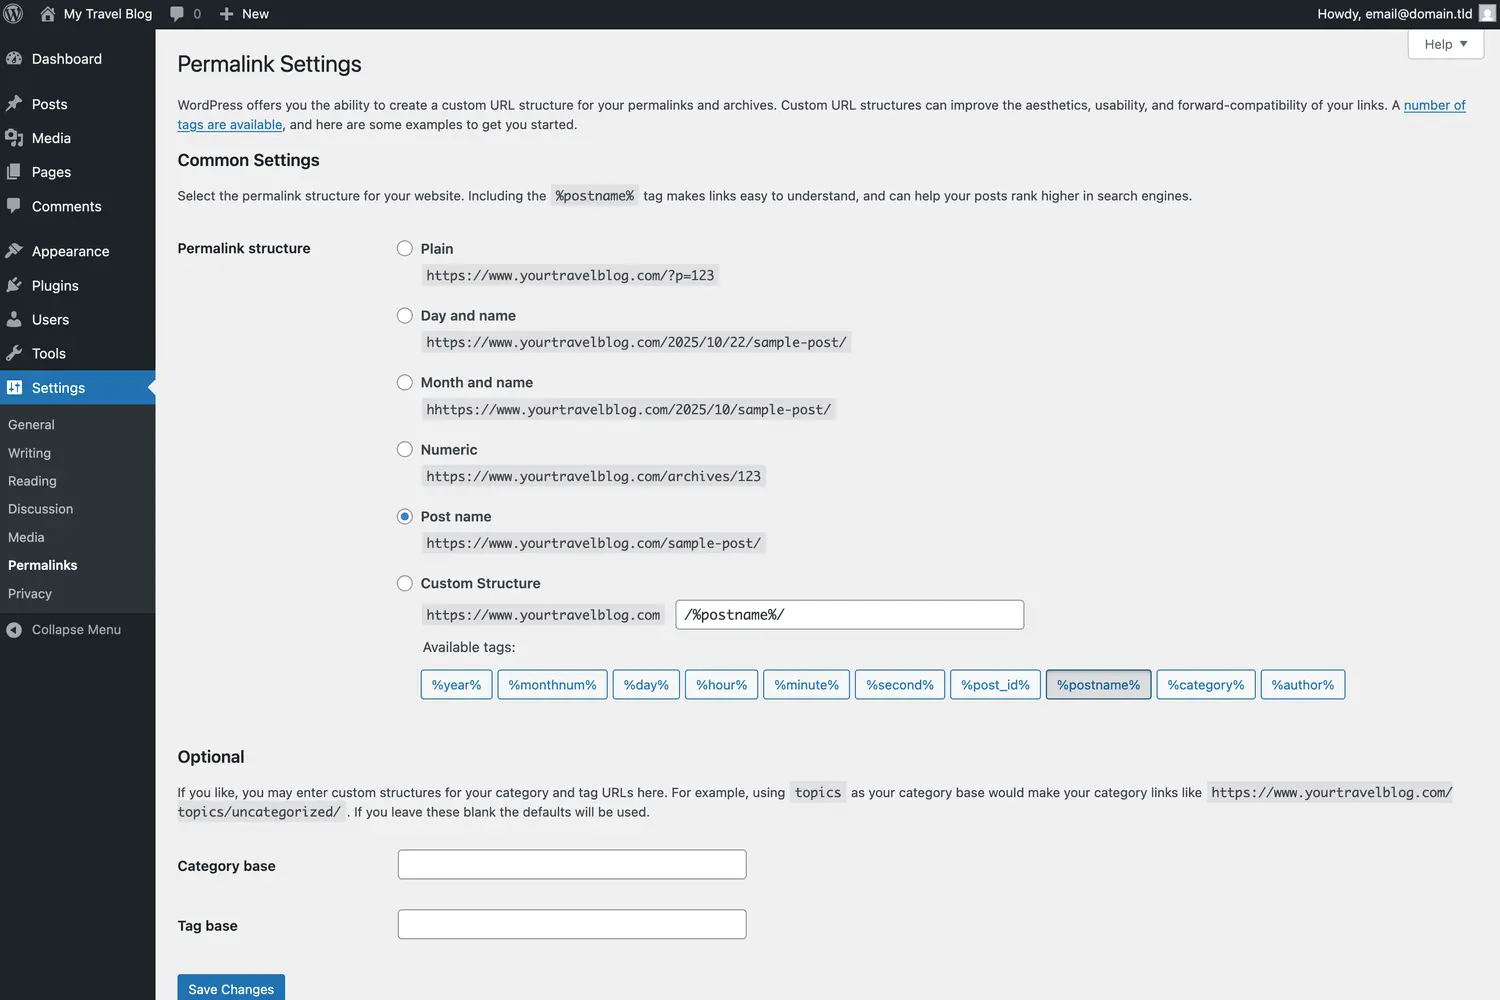Viewport: 1500px width, 1000px height.
Task: Open Comments via the speech bubble icon
Action: click(15, 206)
